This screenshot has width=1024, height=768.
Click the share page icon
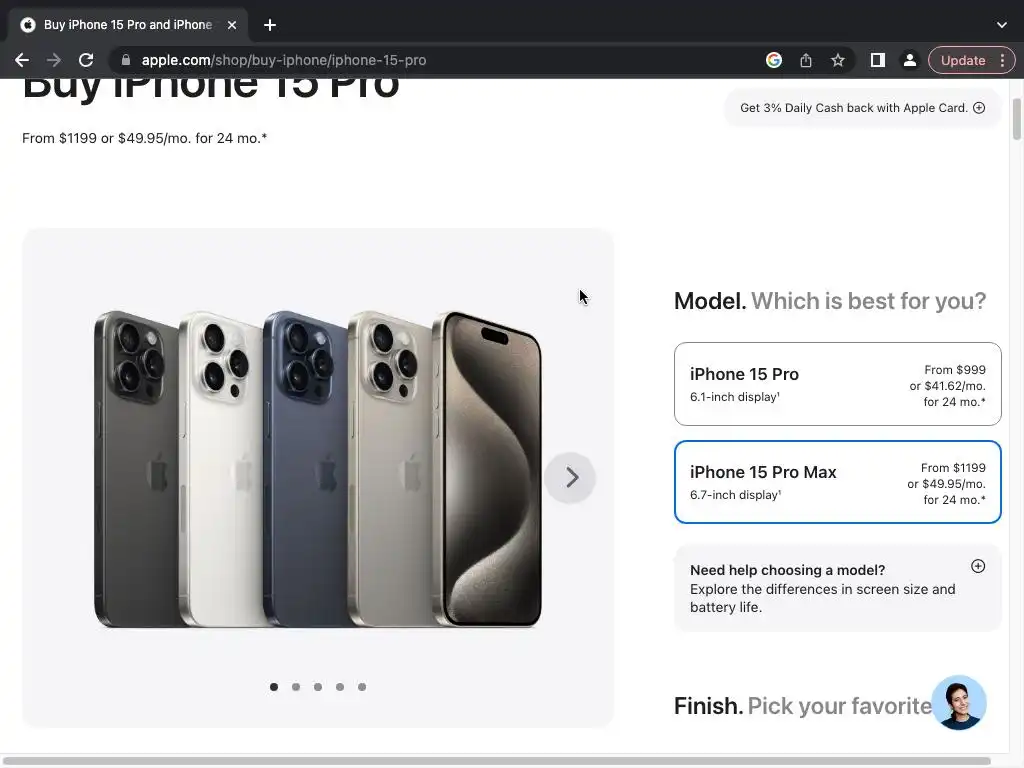coord(806,60)
